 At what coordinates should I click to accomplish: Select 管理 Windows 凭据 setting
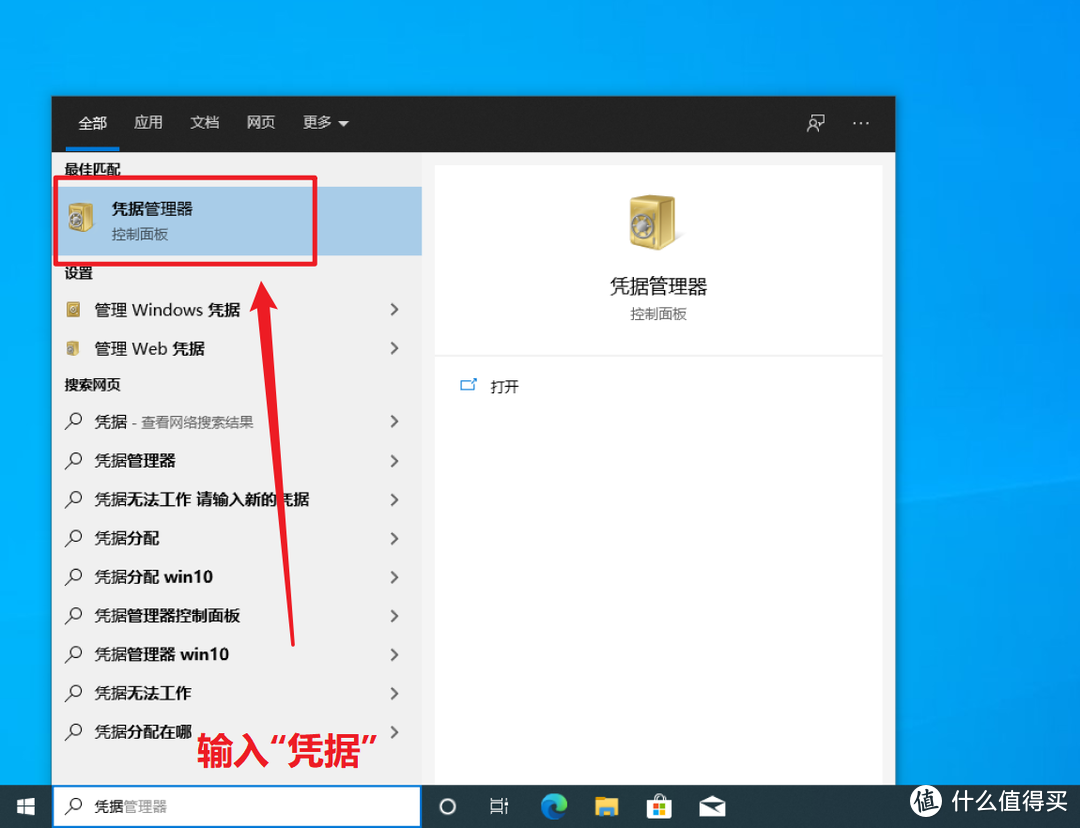[x=237, y=310]
